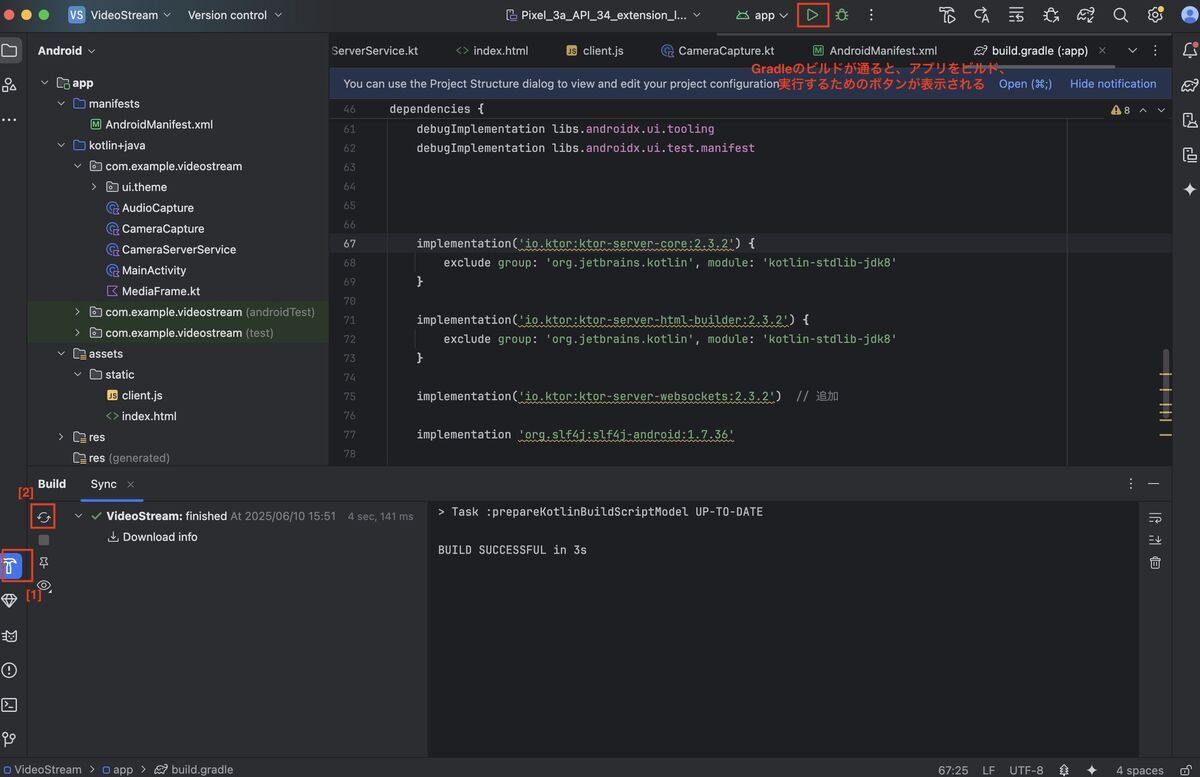Switch to the index.html editor tab
The image size is (1200, 777).
click(491, 51)
